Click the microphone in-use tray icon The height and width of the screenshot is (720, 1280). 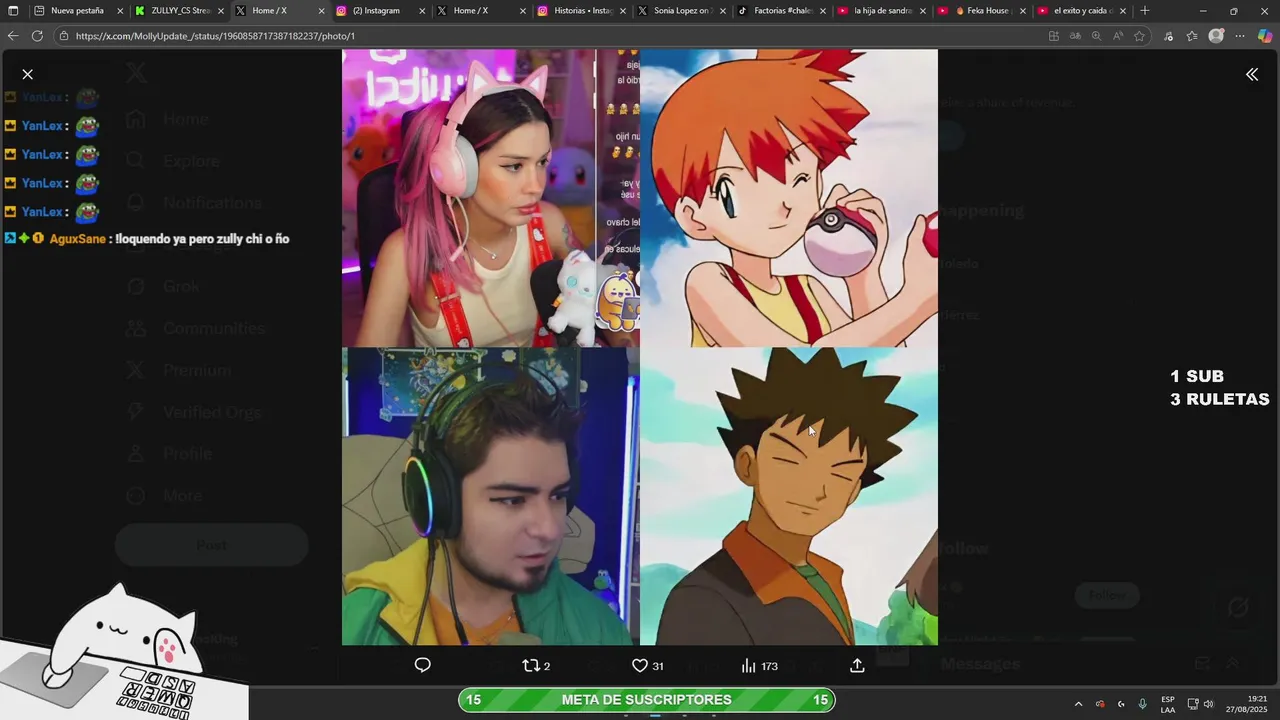[x=1143, y=704]
